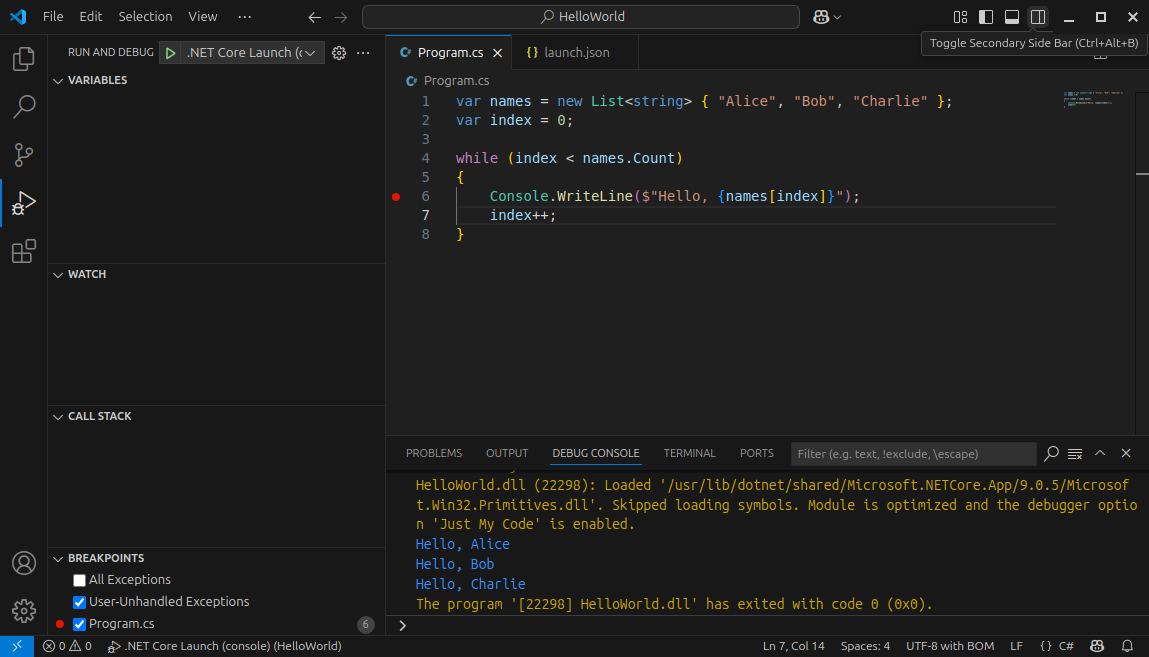
Task: Open the Manage gear in activity bar
Action: point(23,611)
